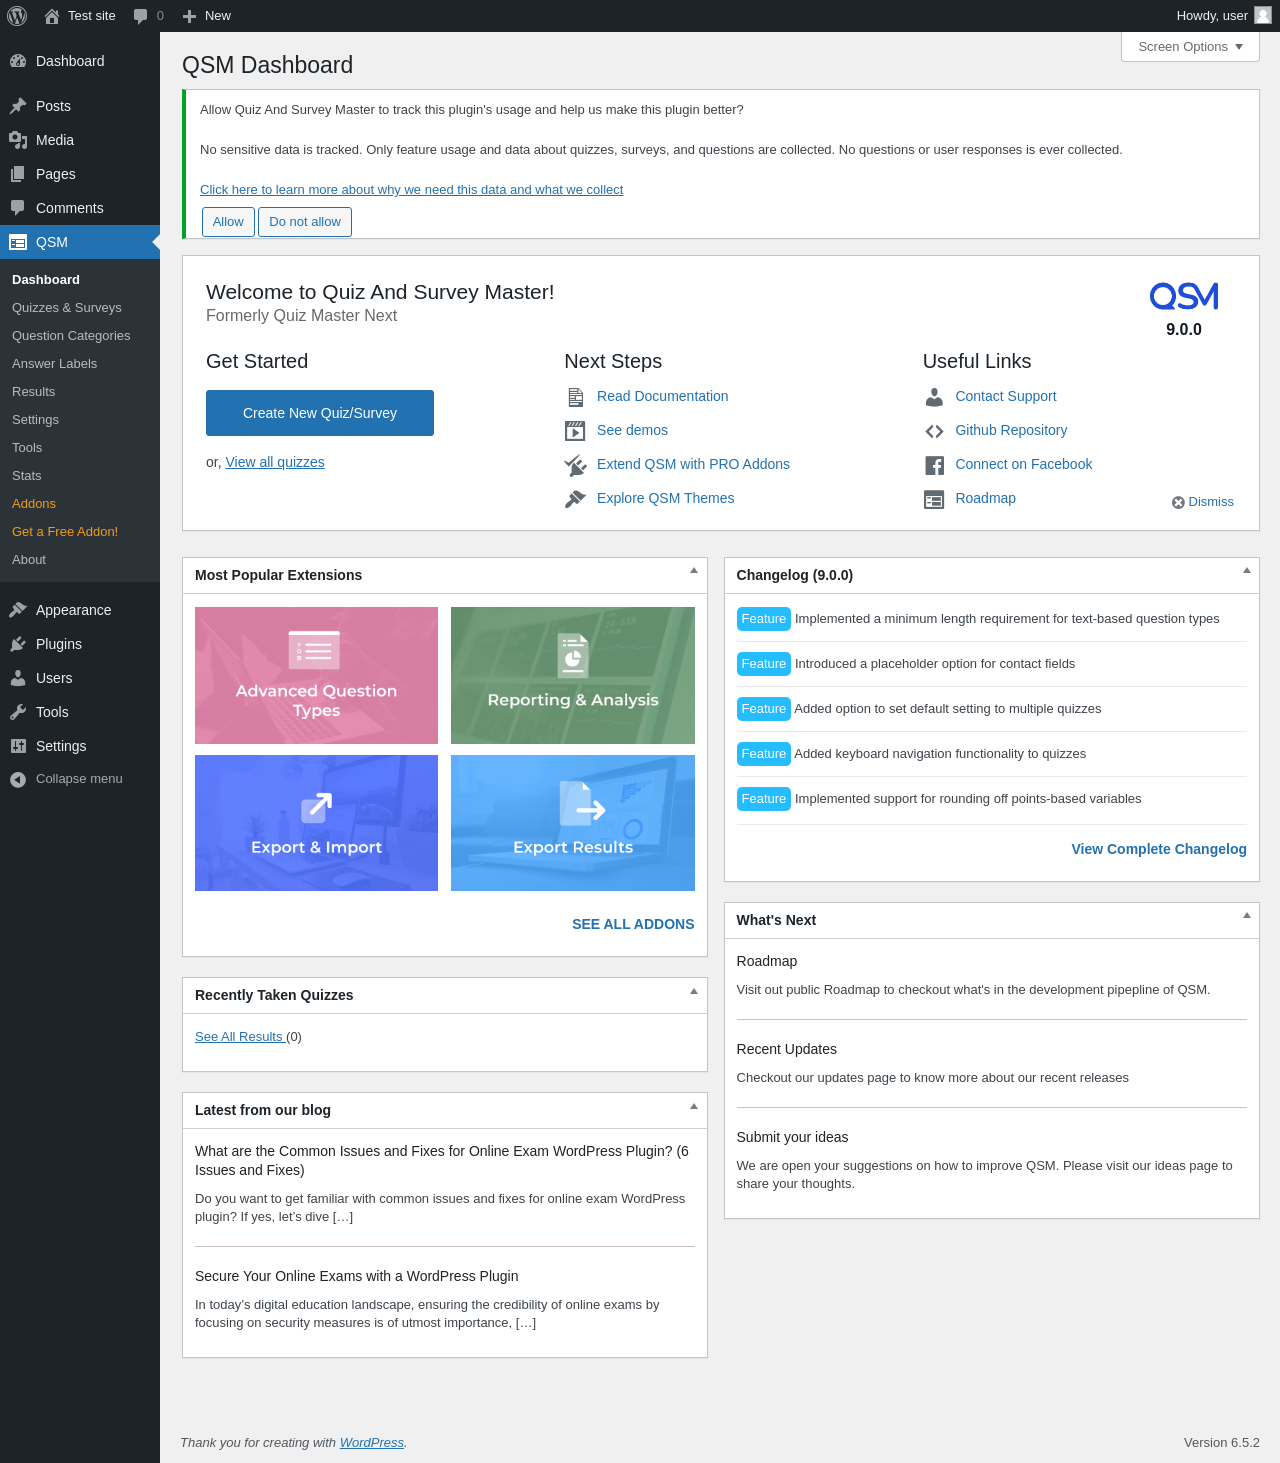
Task: Open blog post about Common Issues and Fixes
Action: tap(442, 1161)
